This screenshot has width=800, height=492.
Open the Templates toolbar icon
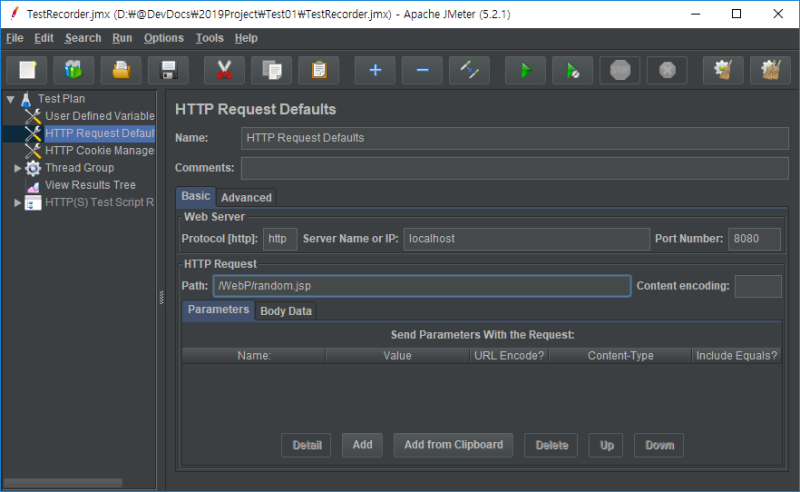pos(74,70)
